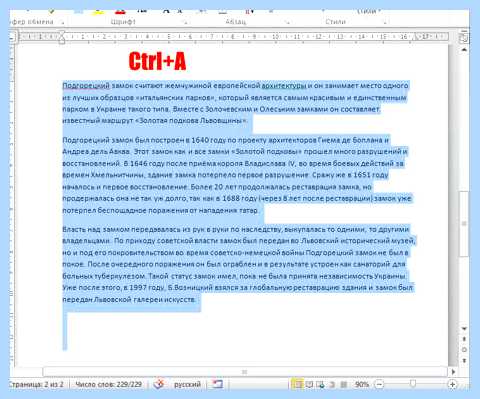Open the Абзац dialog launcher
This screenshot has width=480, height=399.
tap(287, 22)
